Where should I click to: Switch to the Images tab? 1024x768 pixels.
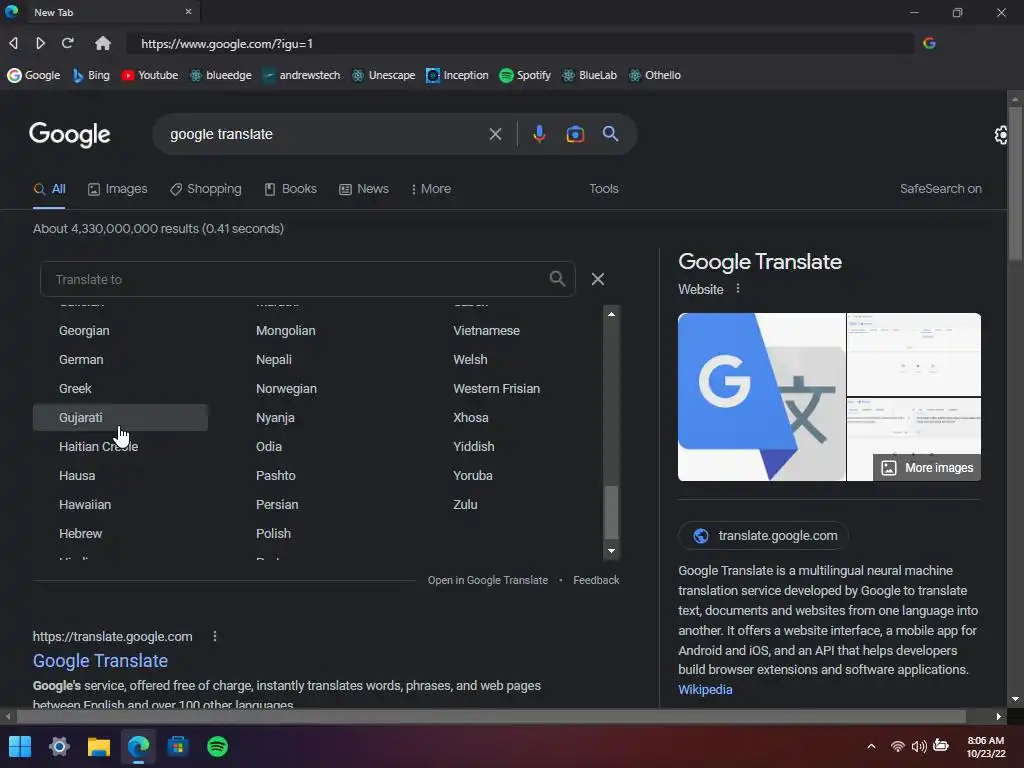[118, 189]
